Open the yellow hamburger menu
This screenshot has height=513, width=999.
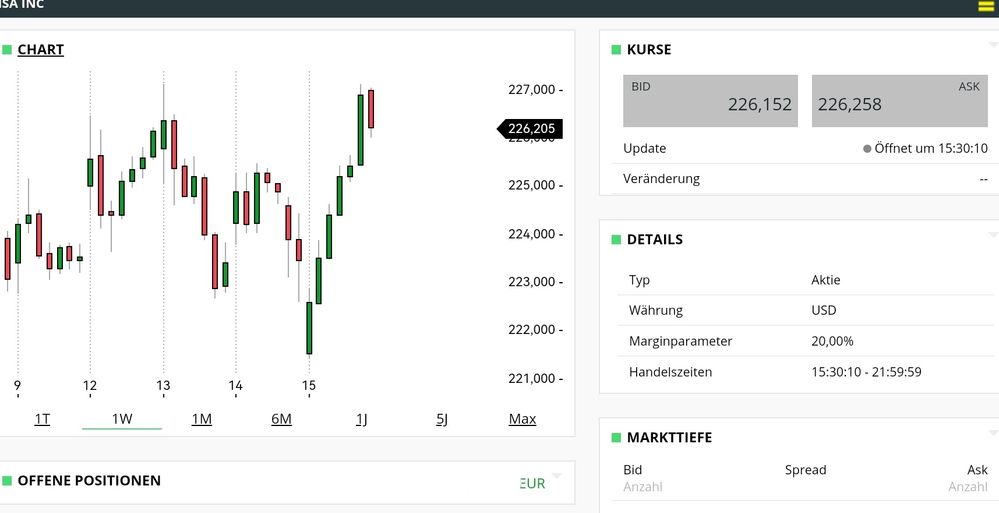tap(985, 6)
